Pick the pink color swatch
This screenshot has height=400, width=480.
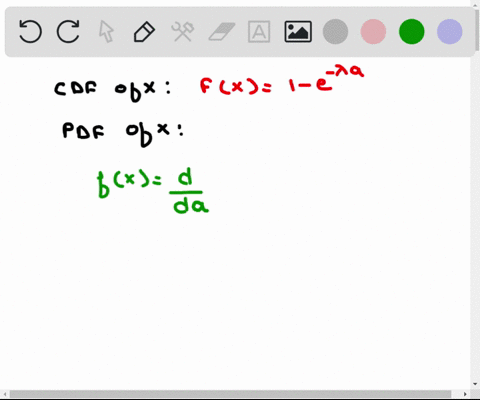373,32
